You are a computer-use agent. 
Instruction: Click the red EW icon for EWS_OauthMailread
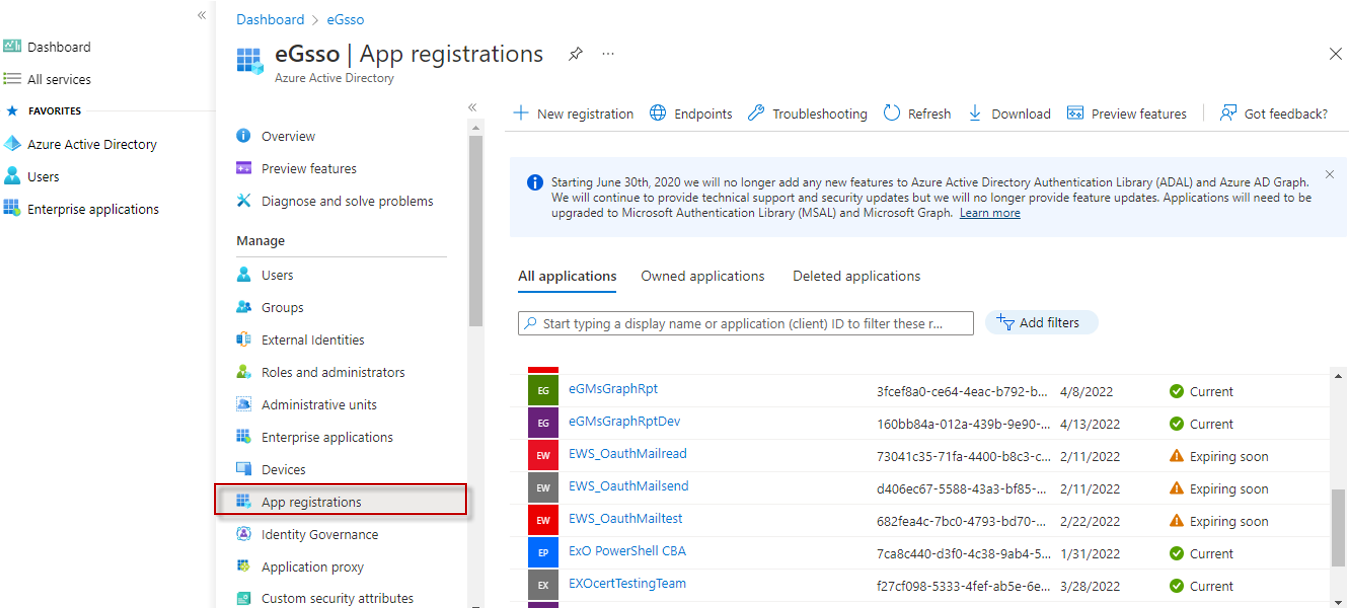coord(542,456)
